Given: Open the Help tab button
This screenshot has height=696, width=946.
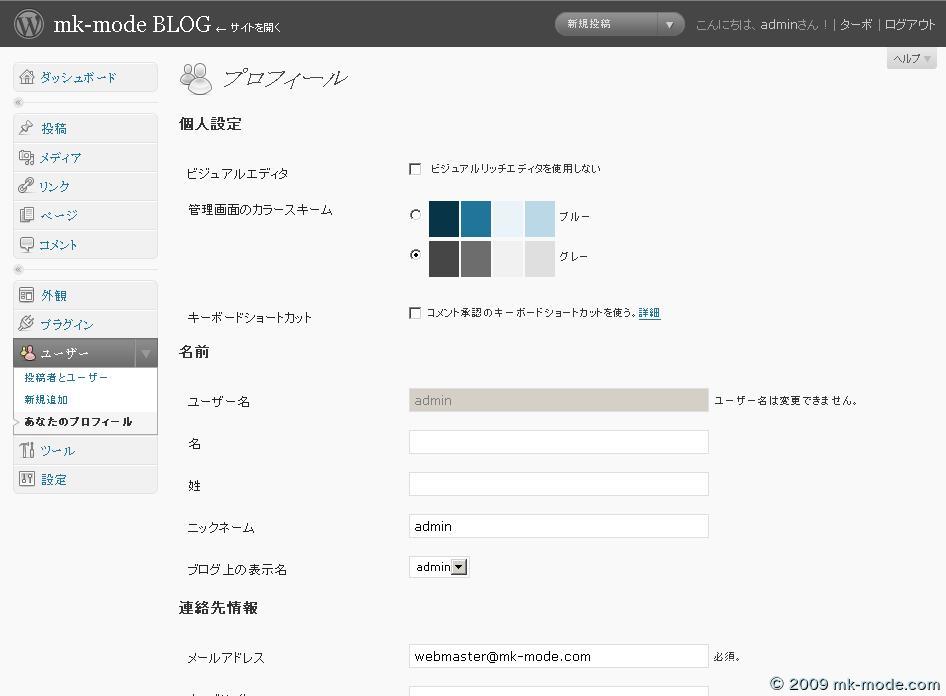Looking at the screenshot, I should click(911, 59).
